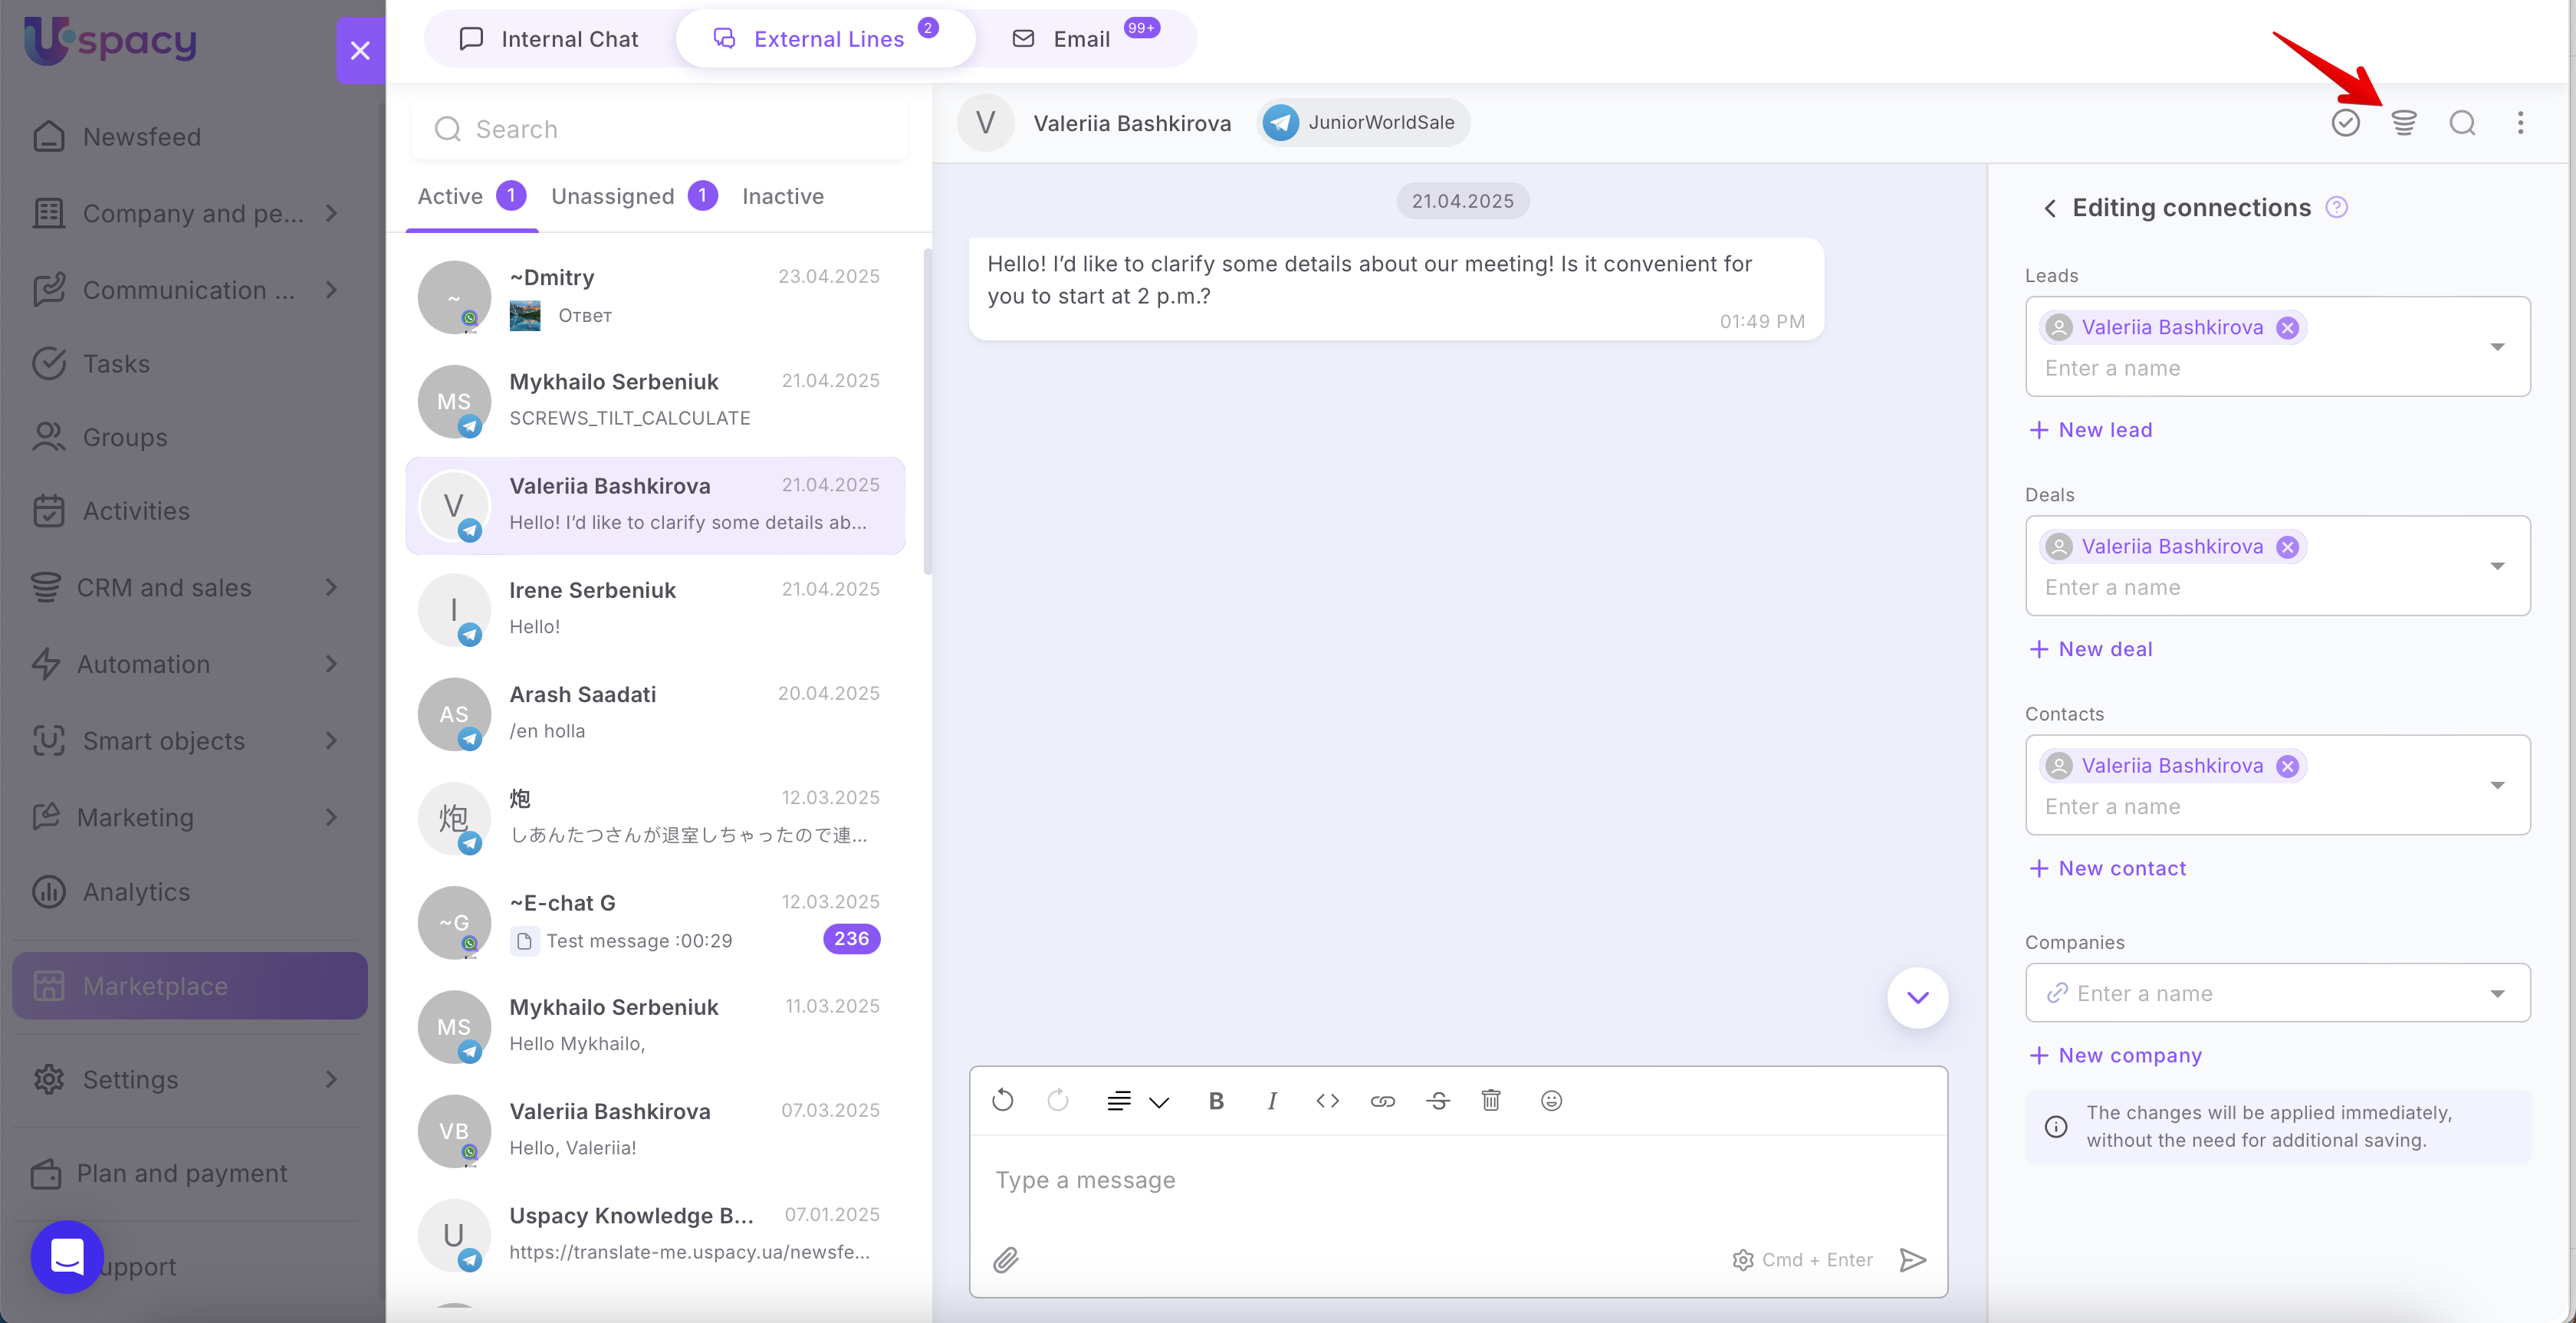Expand the Deals dropdown arrow
This screenshot has width=2576, height=1323.
[2497, 566]
